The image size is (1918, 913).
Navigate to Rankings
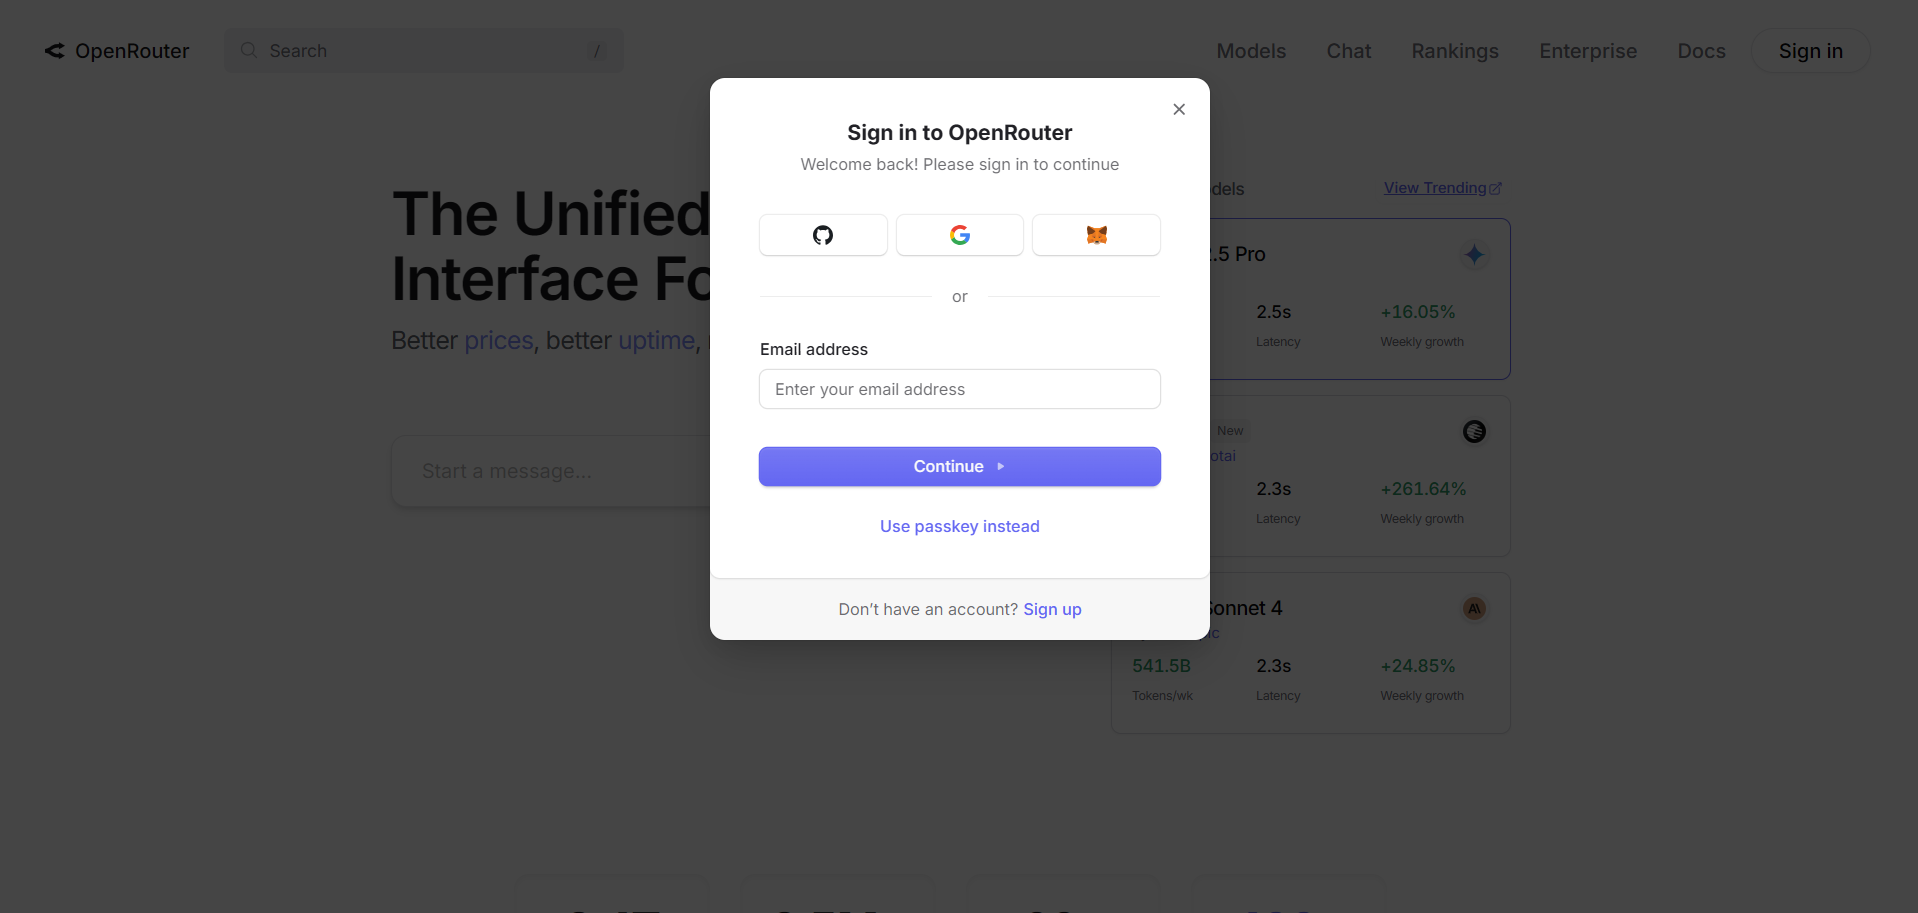[1454, 50]
